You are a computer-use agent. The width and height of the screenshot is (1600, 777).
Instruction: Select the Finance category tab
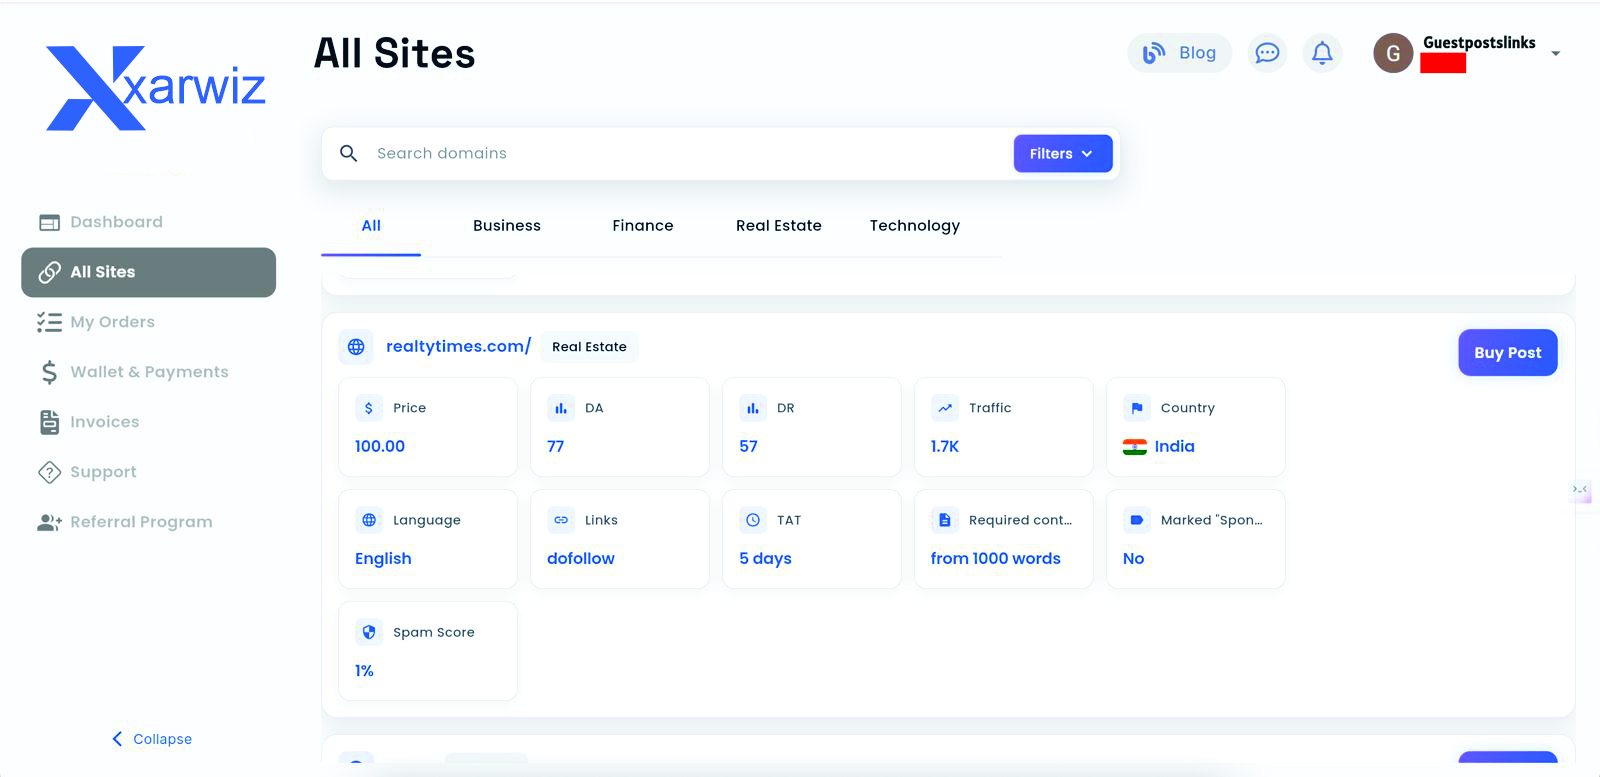point(642,226)
